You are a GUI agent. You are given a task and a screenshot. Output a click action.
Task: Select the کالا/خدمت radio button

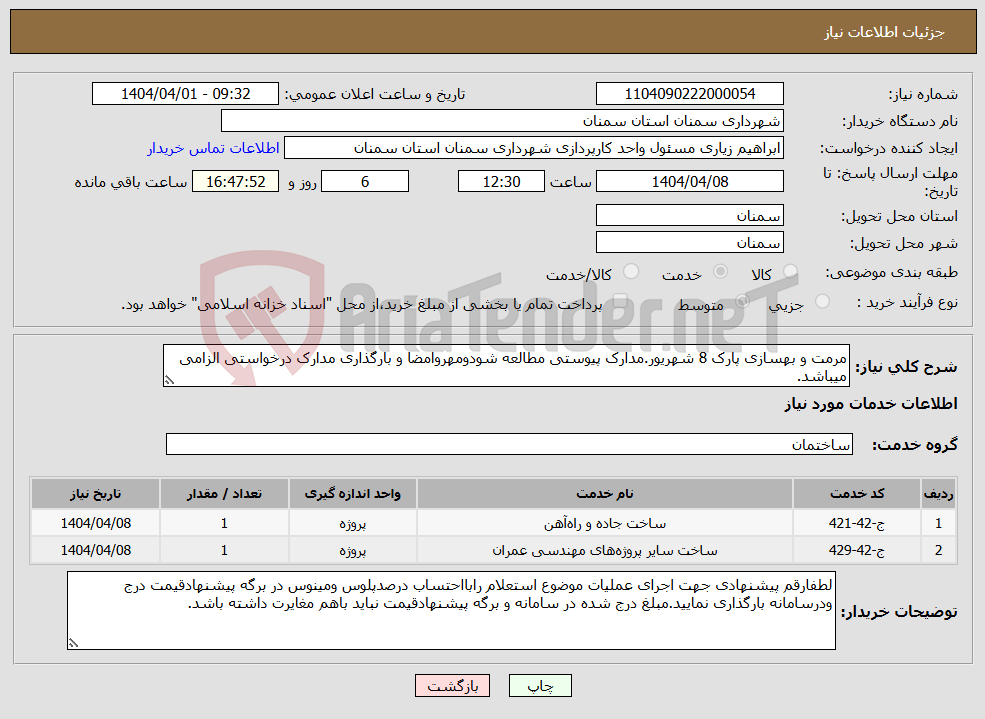630,271
